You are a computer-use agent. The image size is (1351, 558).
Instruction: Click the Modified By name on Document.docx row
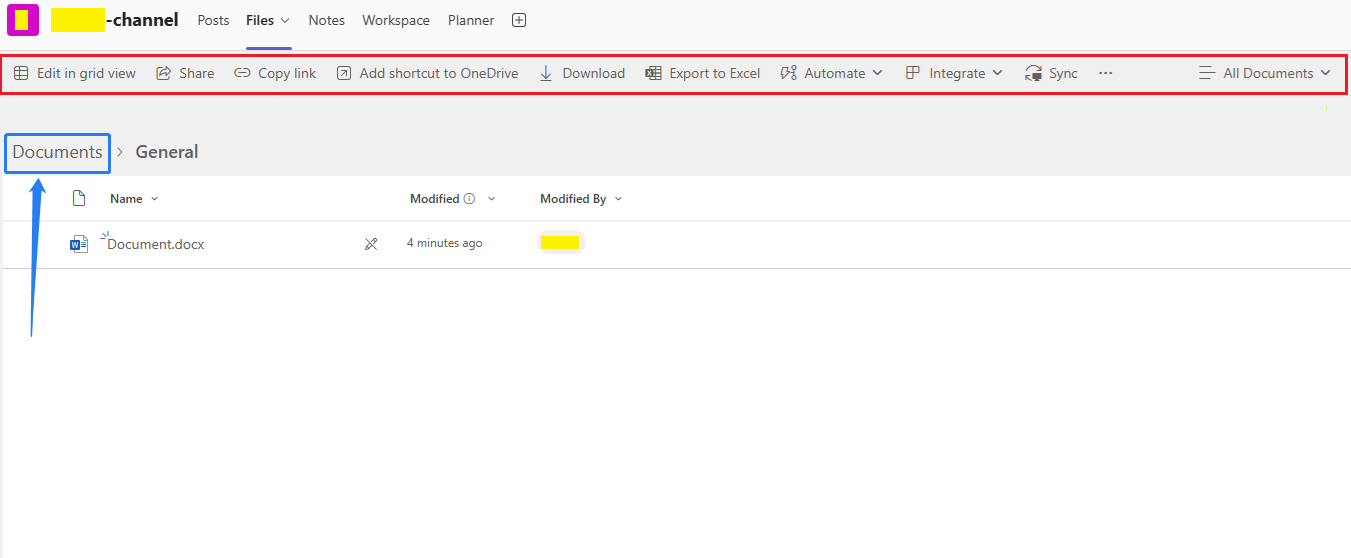[560, 242]
